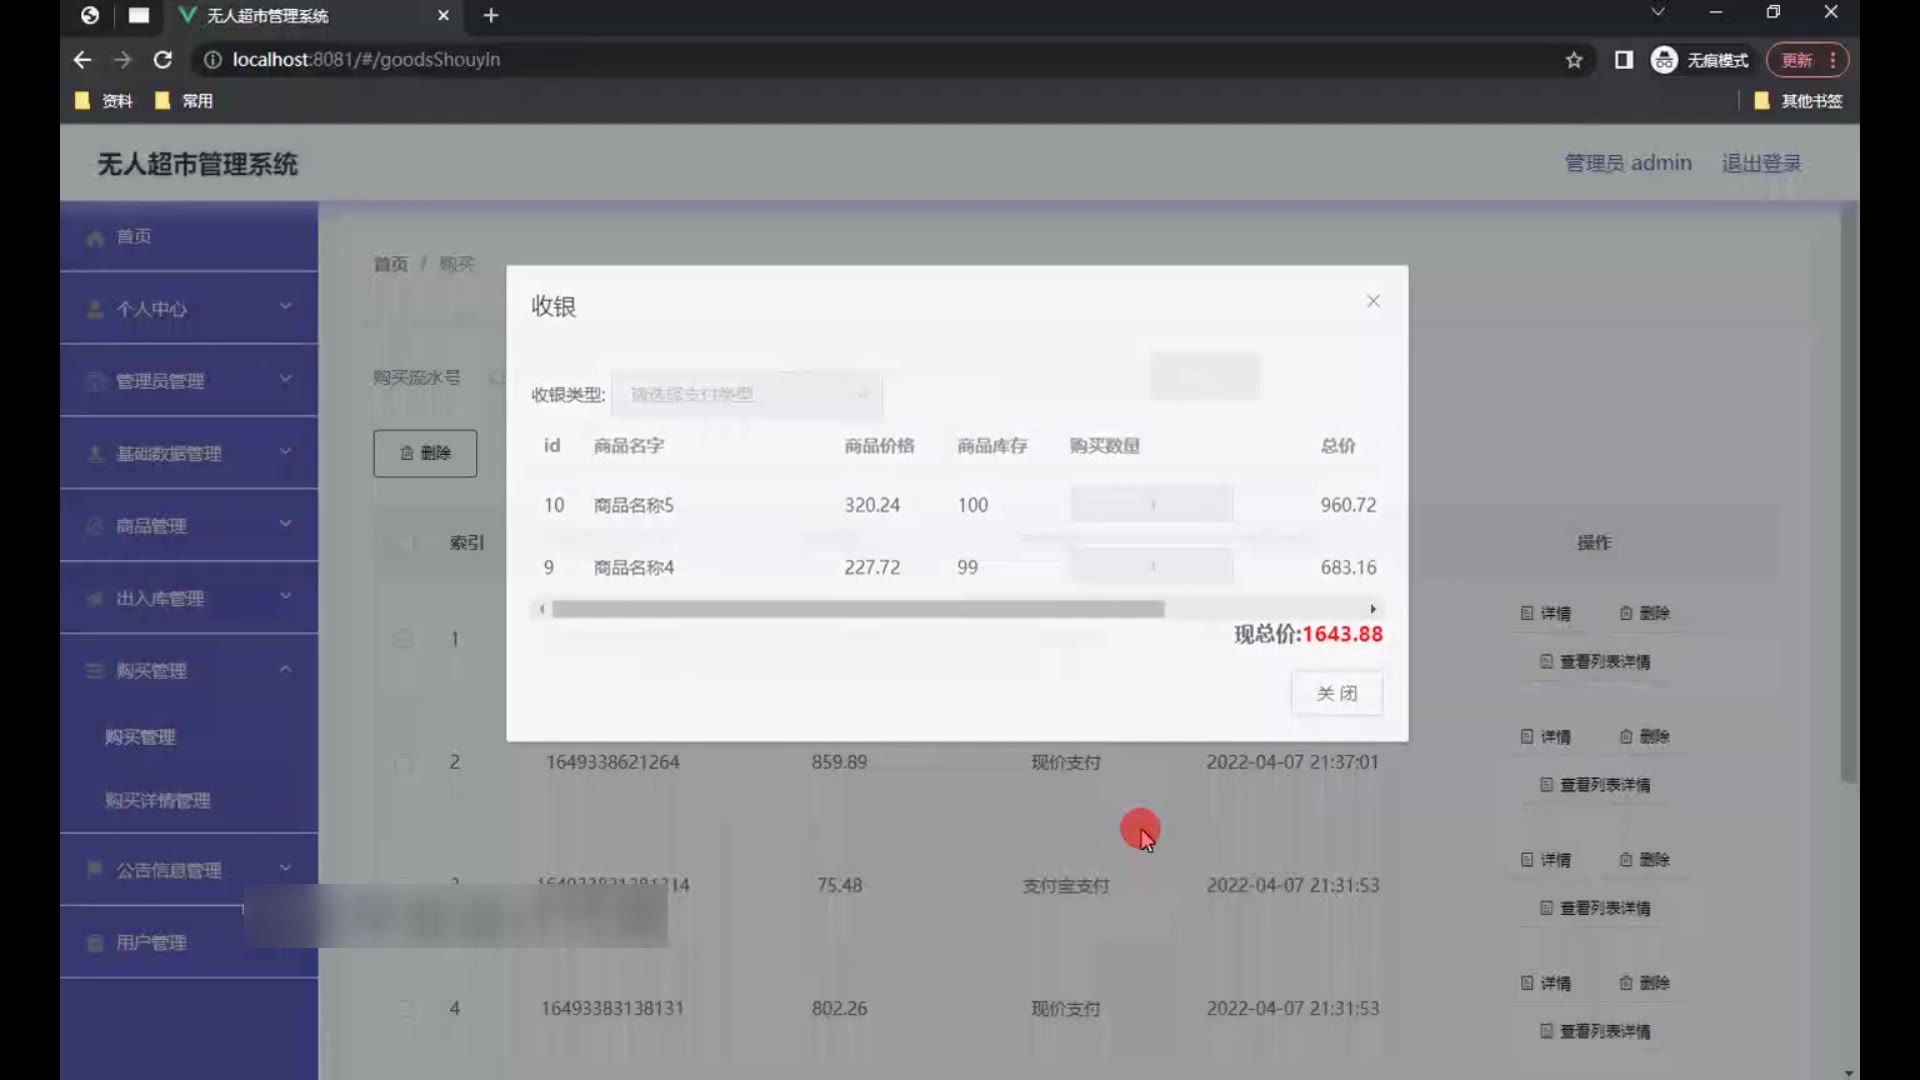Open the 收银类型 payment type dropdown

tap(746, 395)
